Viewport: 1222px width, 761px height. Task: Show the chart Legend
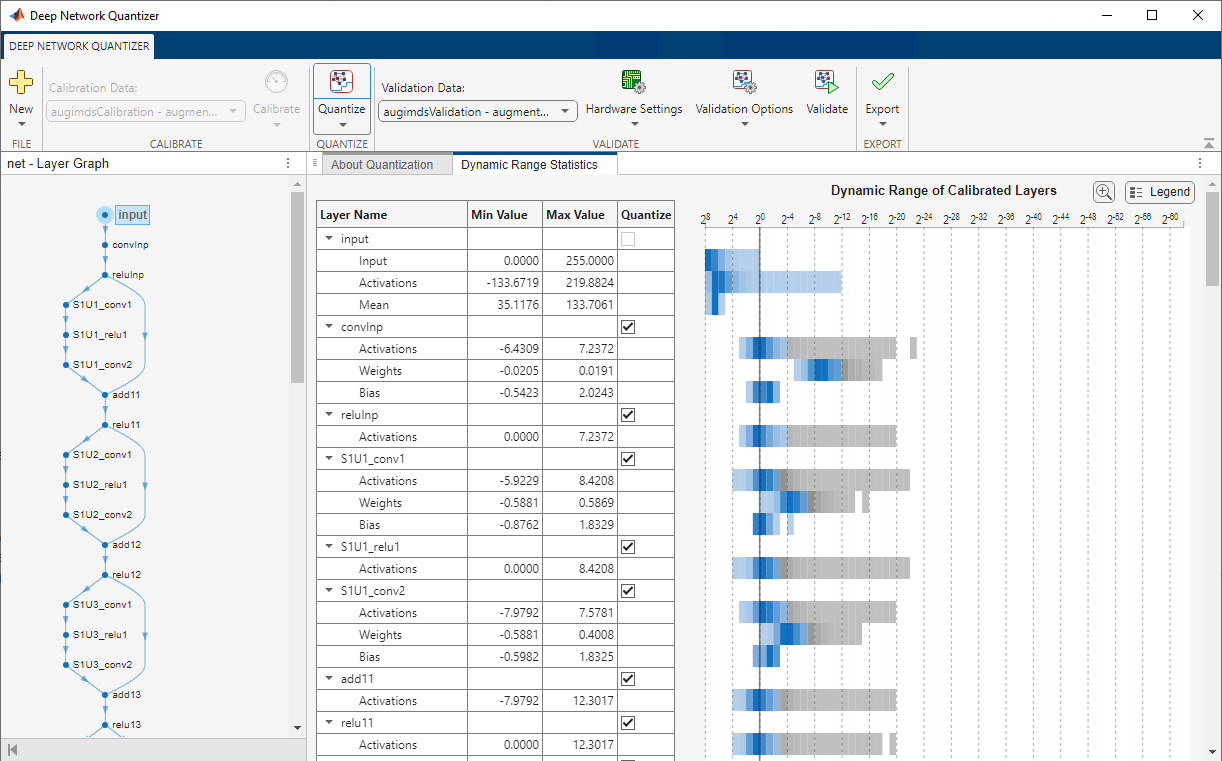1159,192
